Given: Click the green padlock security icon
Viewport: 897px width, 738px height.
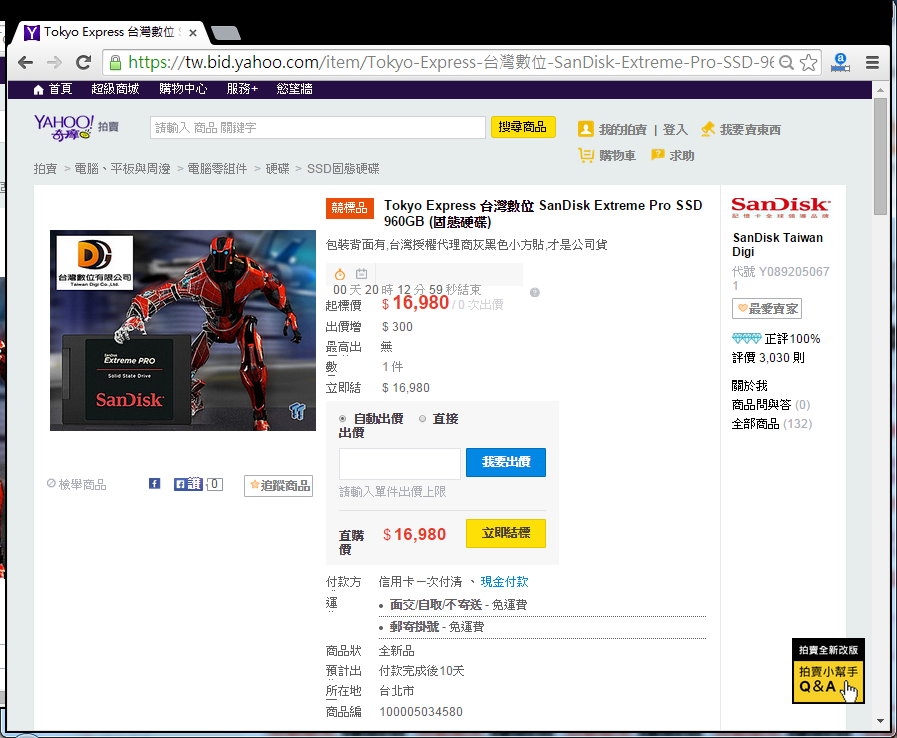Looking at the screenshot, I should pyautogui.click(x=115, y=62).
